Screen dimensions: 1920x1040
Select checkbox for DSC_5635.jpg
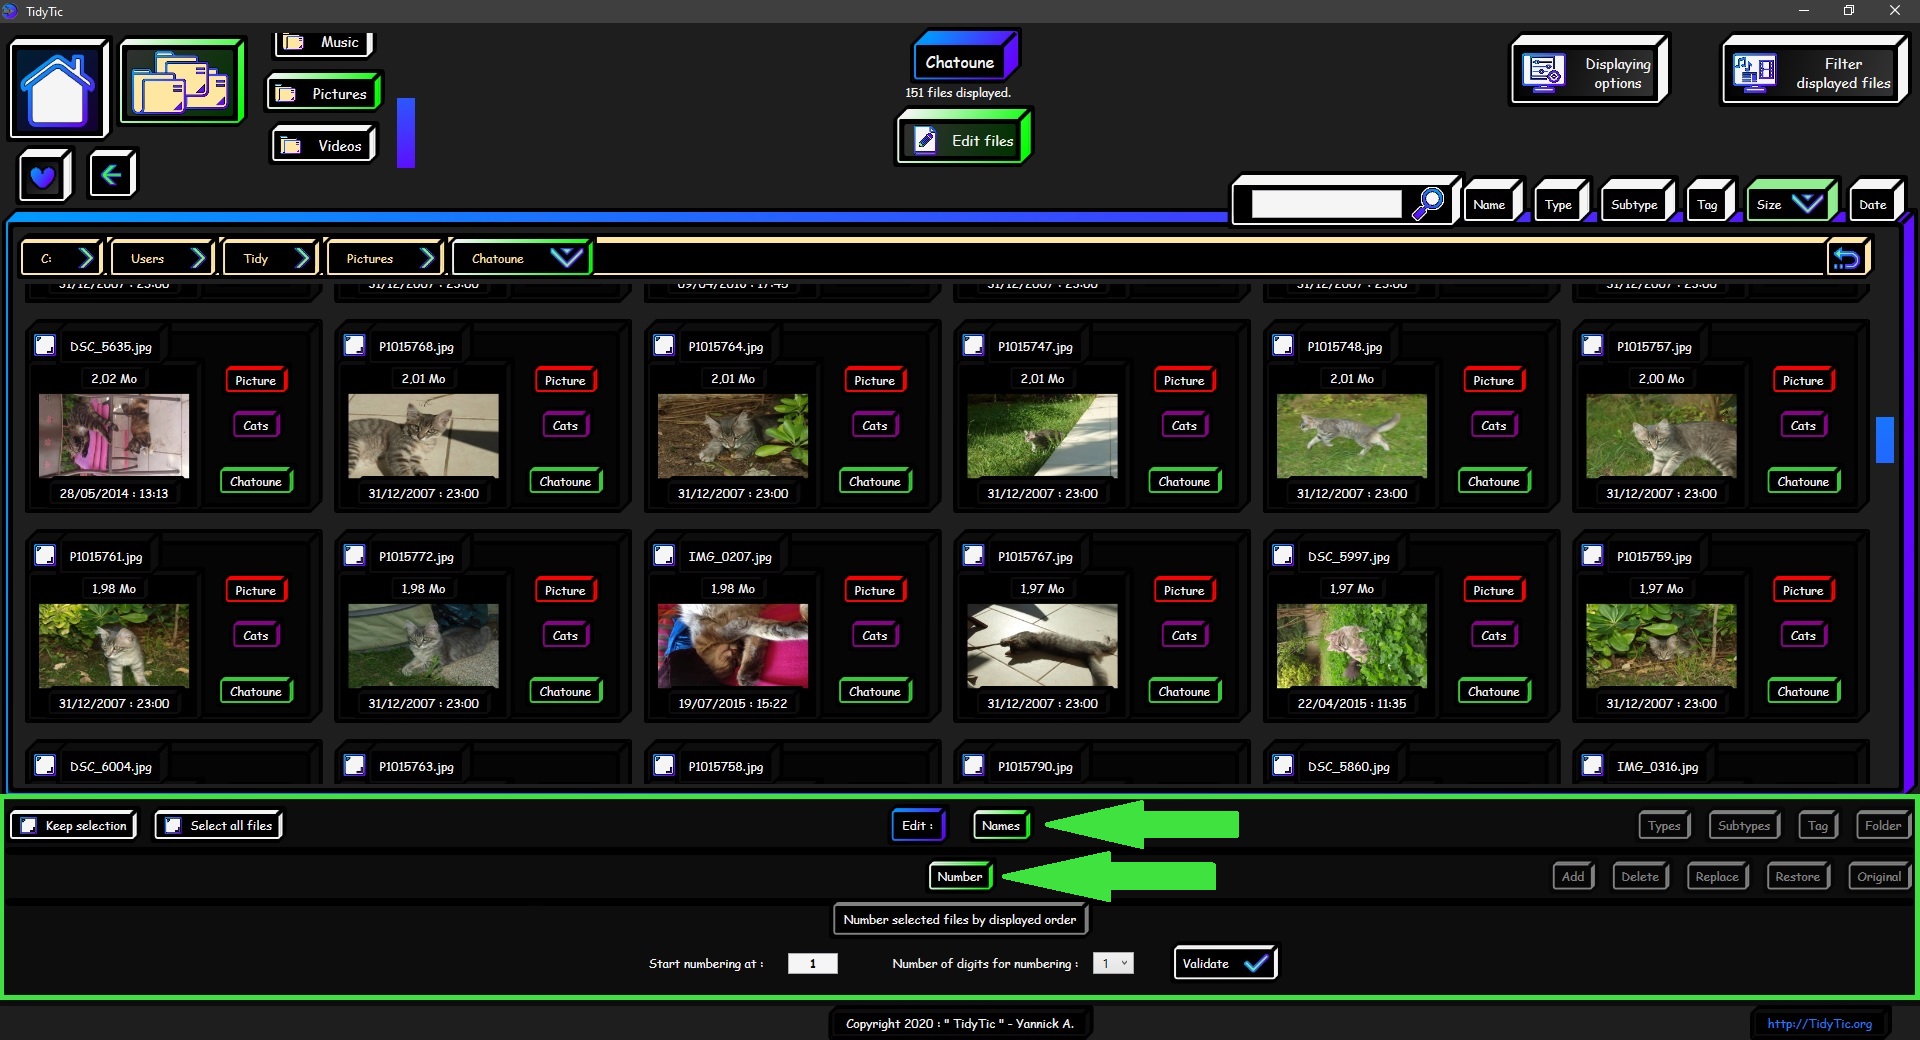(45, 345)
